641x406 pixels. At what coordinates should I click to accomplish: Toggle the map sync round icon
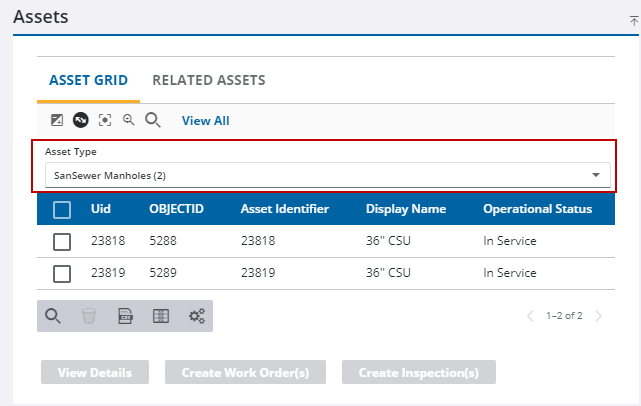80,121
